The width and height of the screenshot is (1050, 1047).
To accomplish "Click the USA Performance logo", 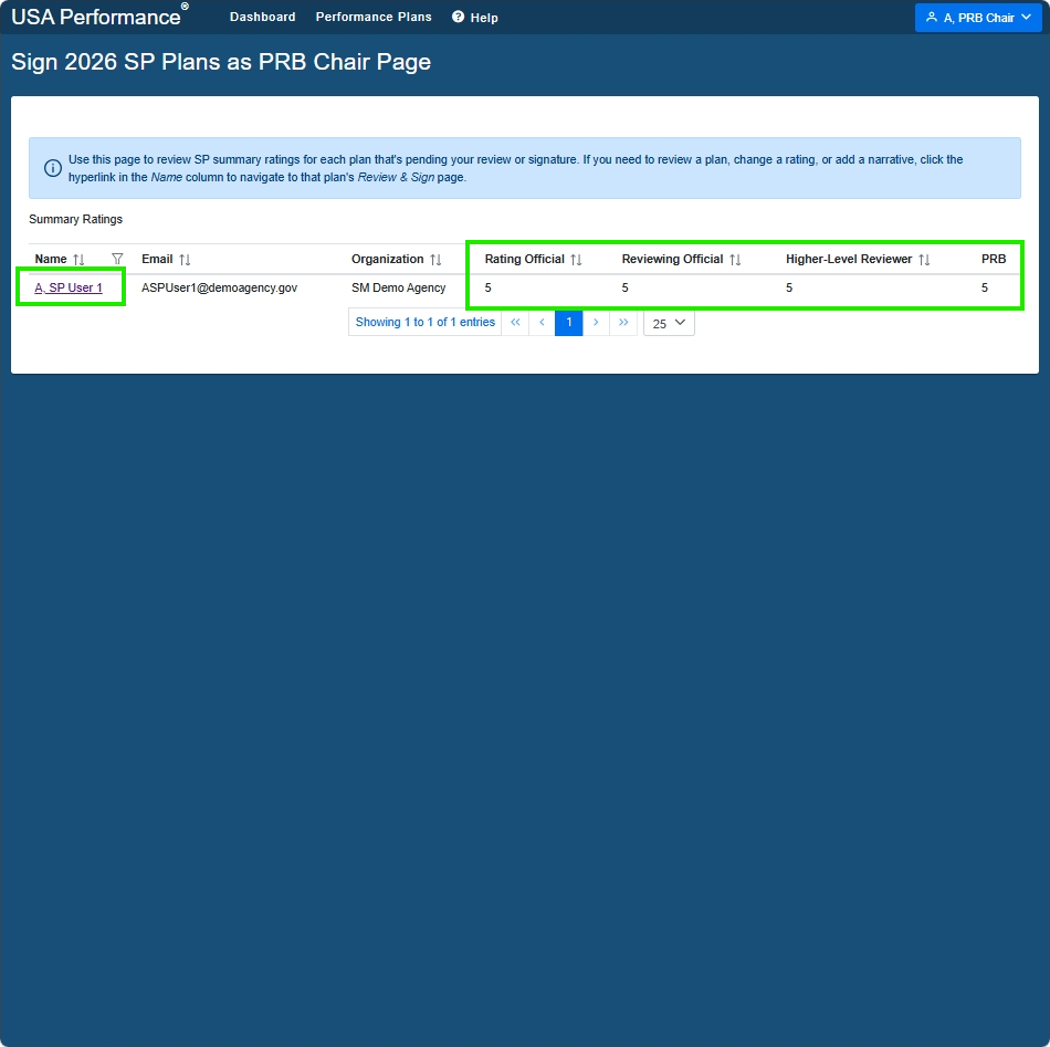I will point(100,16).
